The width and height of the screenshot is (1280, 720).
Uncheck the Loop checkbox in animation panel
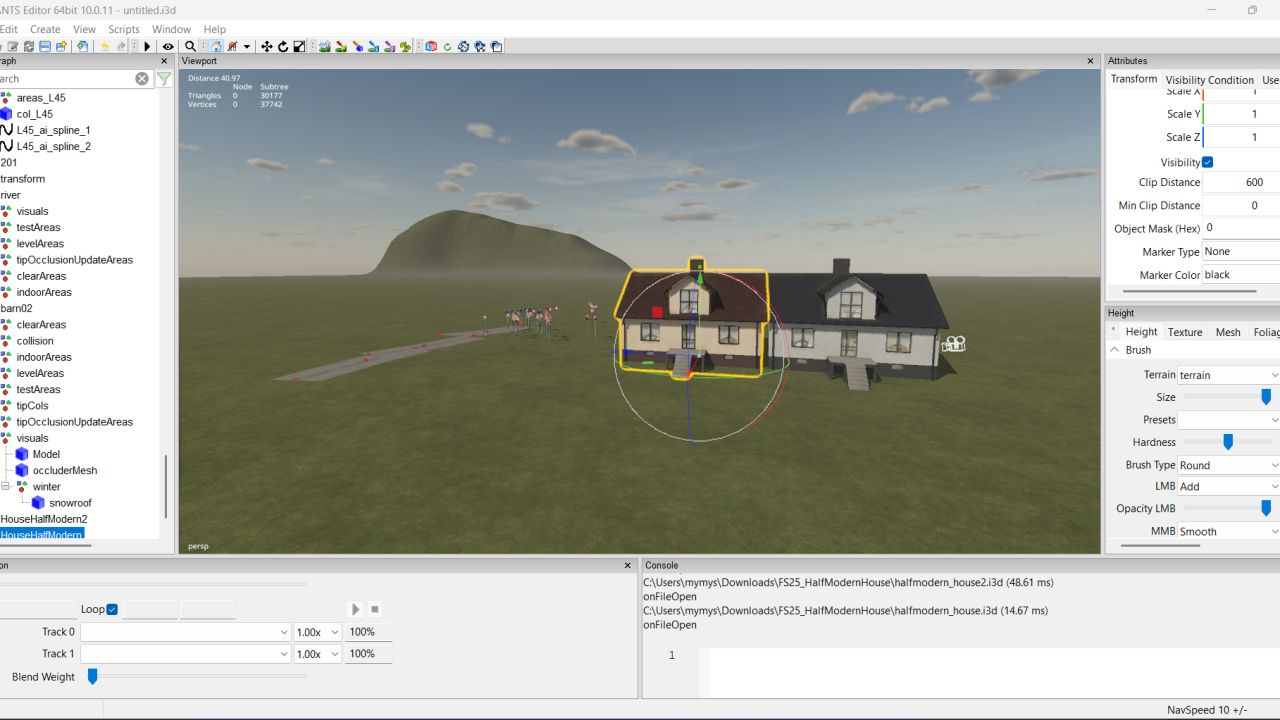coord(112,609)
